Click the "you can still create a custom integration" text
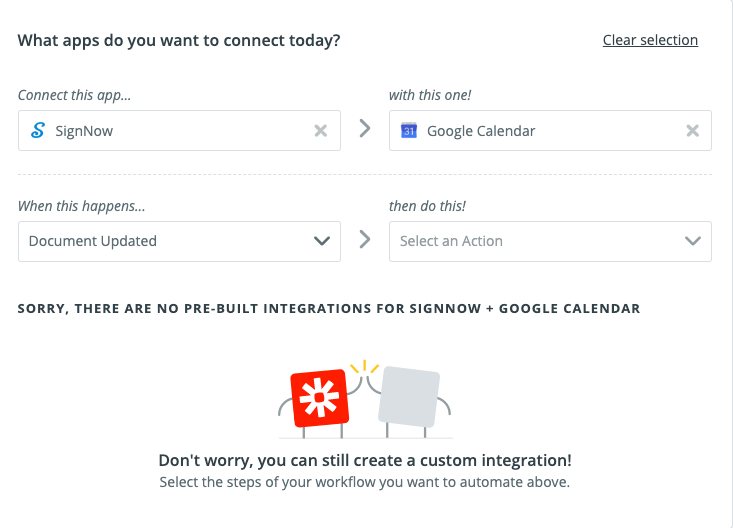The height and width of the screenshot is (528, 733). coord(365,461)
